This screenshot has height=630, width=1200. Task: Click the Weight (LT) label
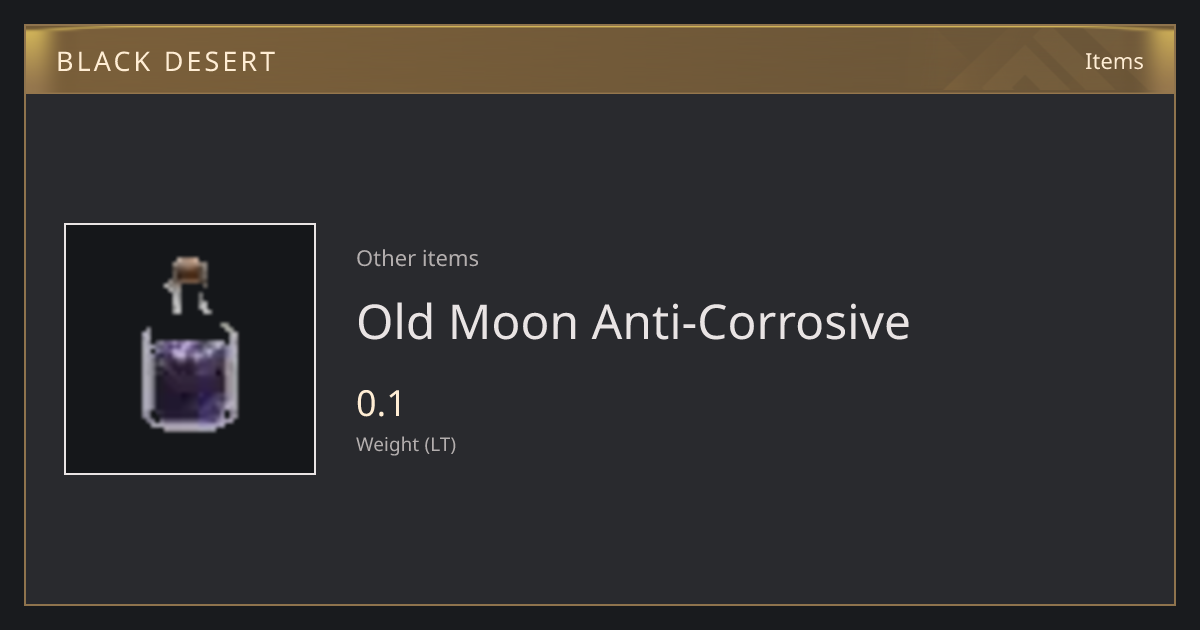pyautogui.click(x=406, y=445)
